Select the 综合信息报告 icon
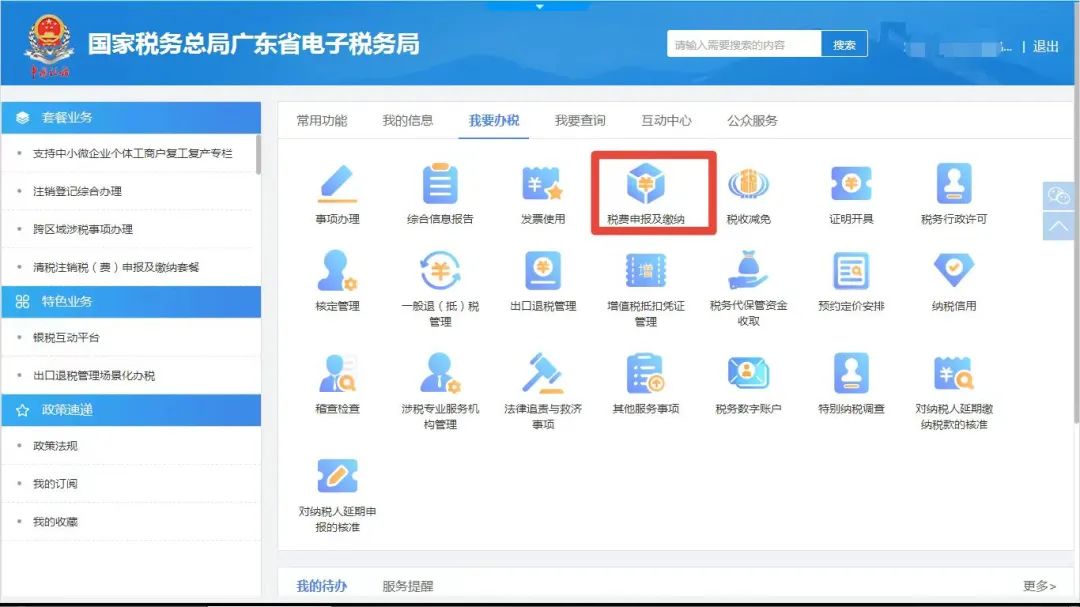The height and width of the screenshot is (607, 1080). (440, 184)
